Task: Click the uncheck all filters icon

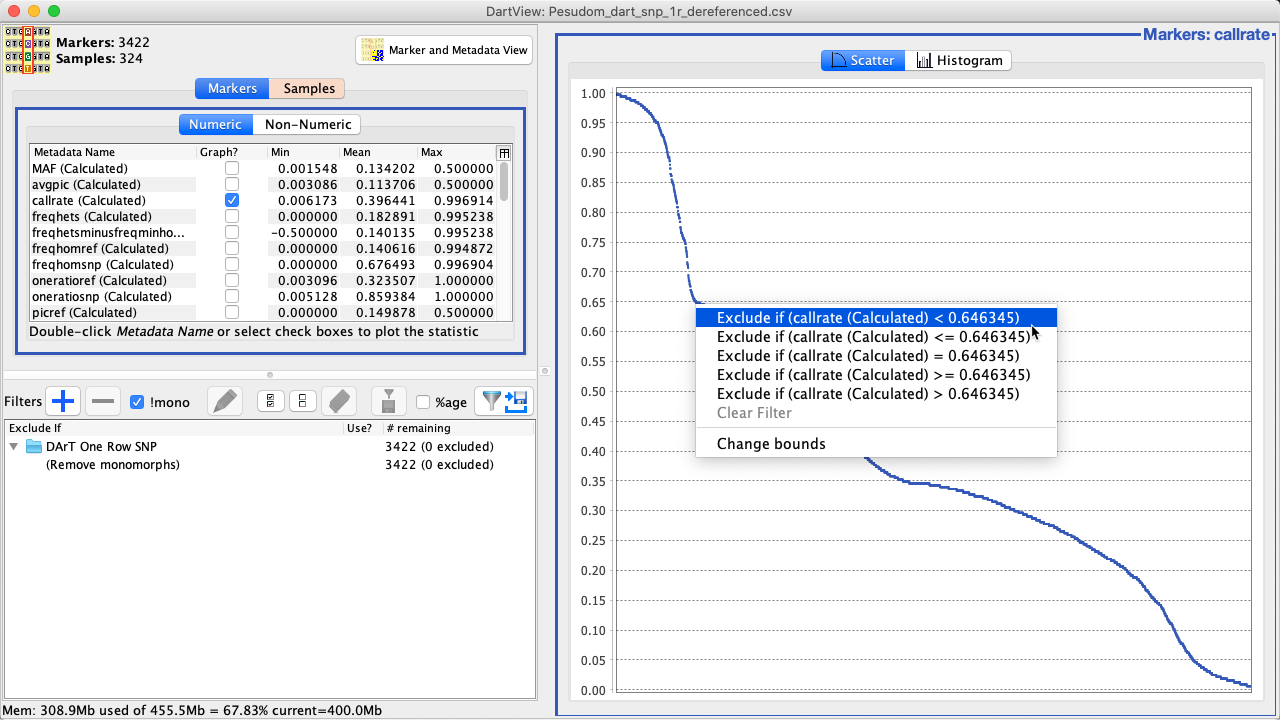Action: coord(303,402)
